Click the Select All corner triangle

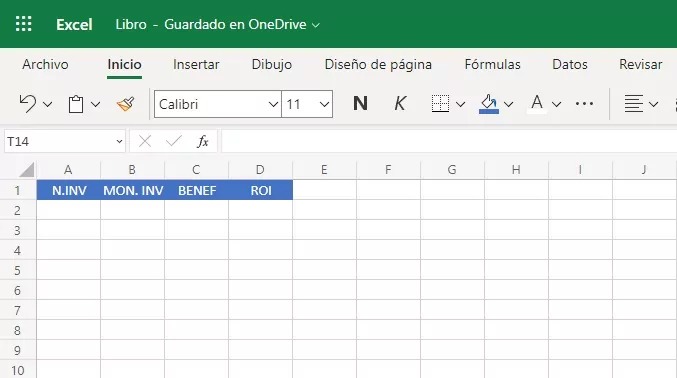(27, 170)
